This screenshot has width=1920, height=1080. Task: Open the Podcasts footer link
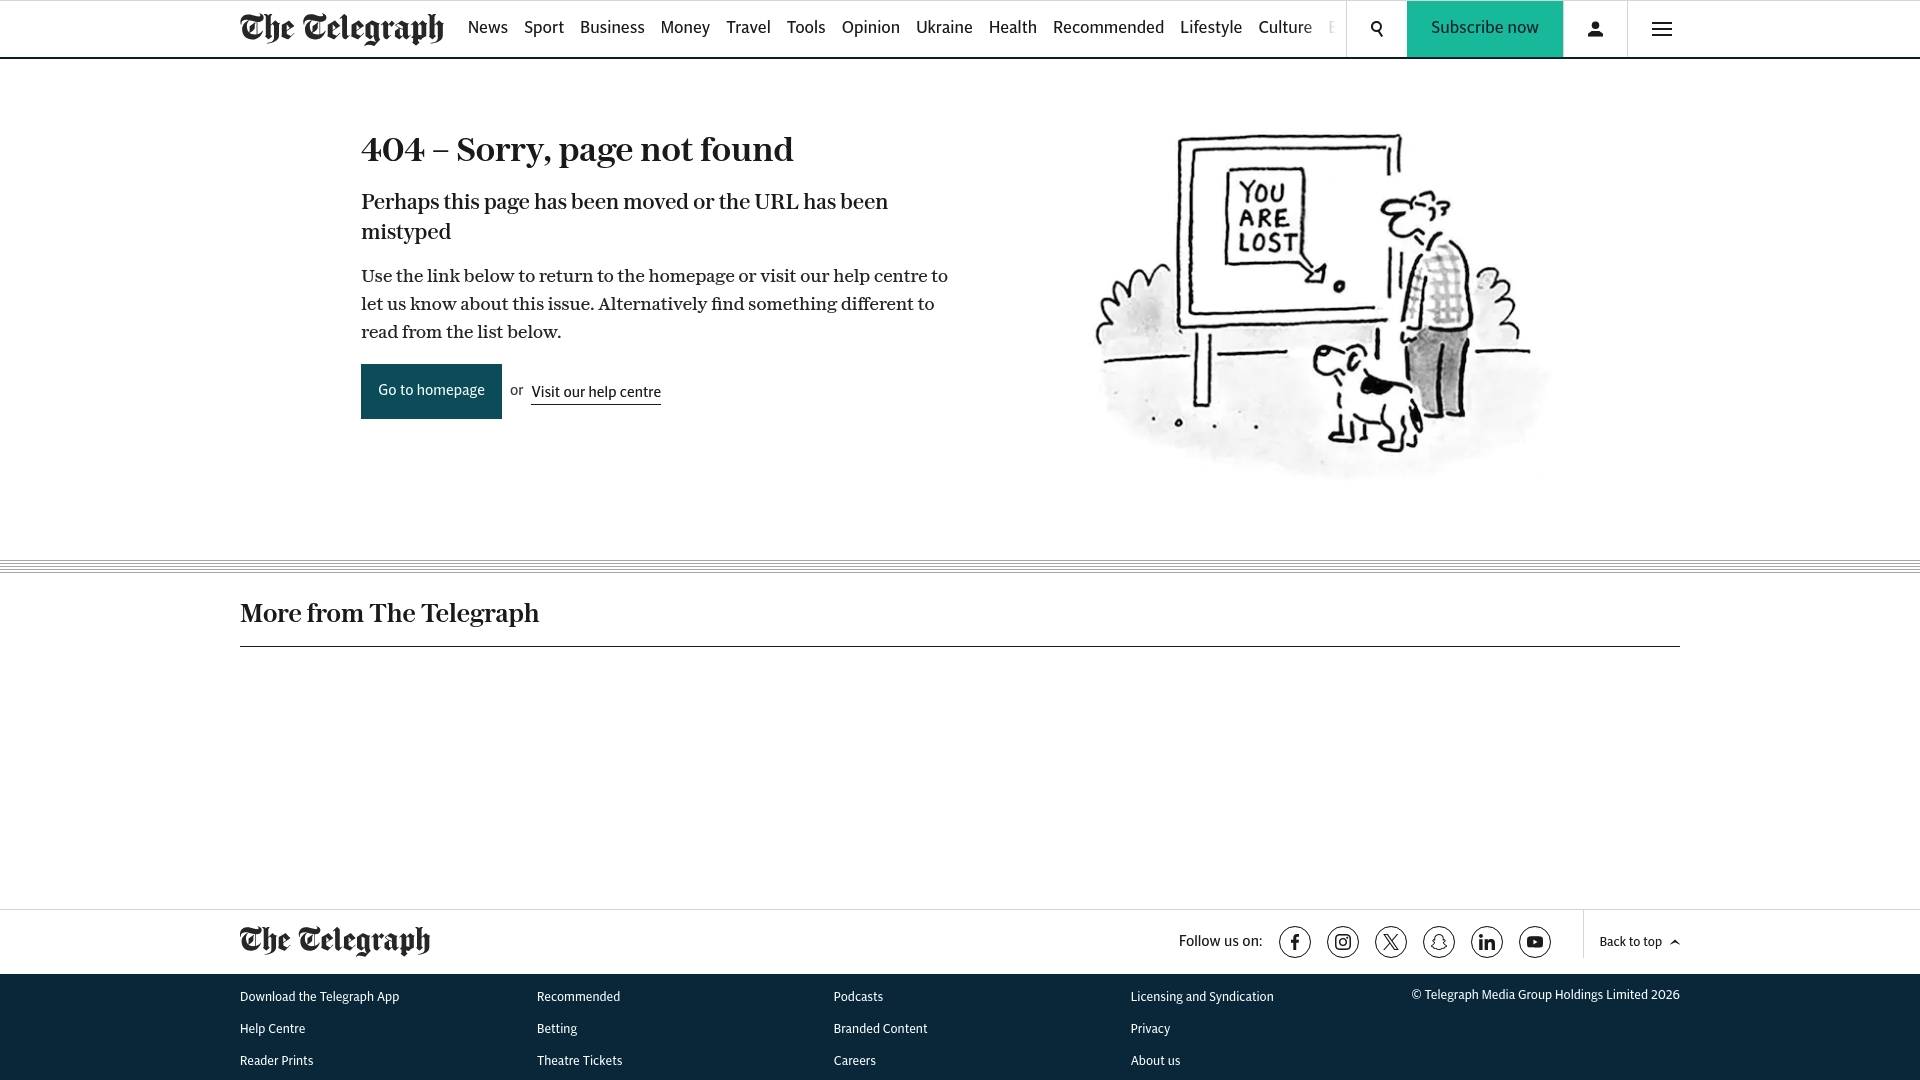858,997
